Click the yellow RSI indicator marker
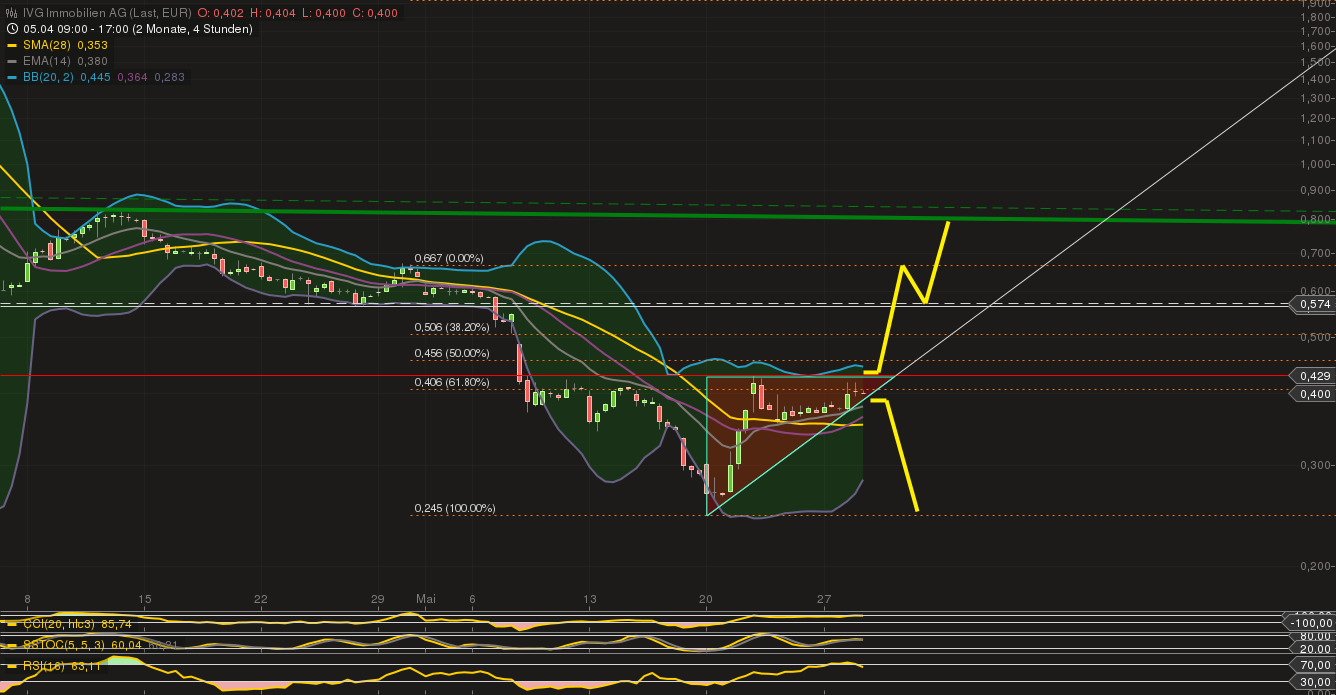This screenshot has width=1336, height=695. [11, 665]
